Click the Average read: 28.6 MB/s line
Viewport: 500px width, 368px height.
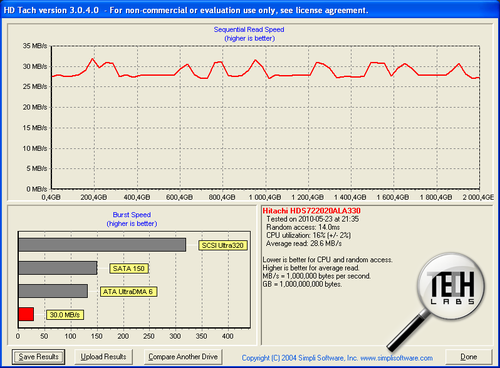point(304,244)
